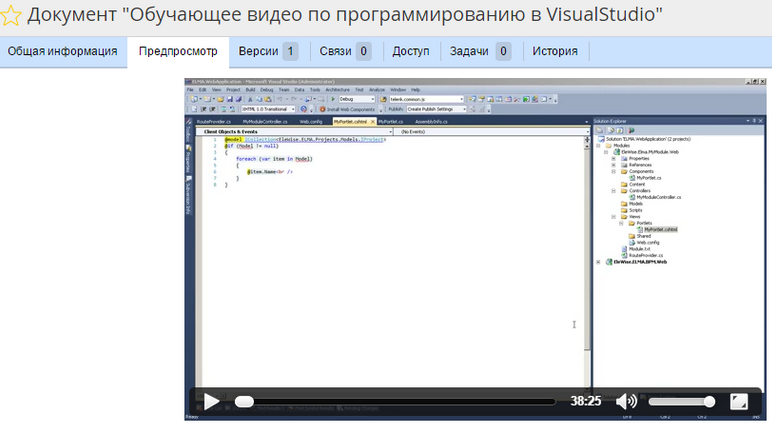Click the 38:25 video time display

[x=585, y=401]
